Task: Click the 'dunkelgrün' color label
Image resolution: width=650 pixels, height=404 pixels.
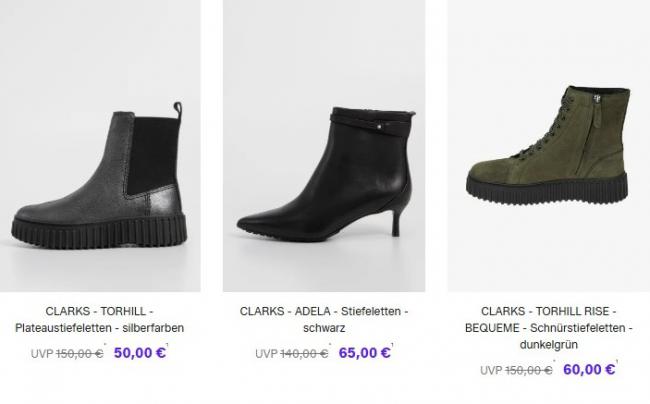Action: coord(548,345)
